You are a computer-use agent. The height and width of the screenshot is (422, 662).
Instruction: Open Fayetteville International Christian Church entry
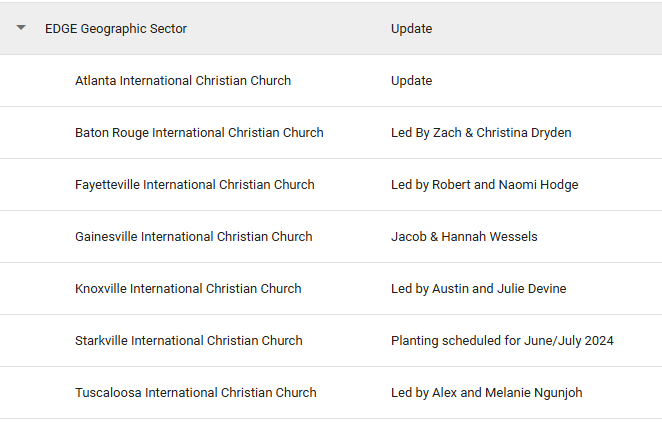(x=195, y=185)
